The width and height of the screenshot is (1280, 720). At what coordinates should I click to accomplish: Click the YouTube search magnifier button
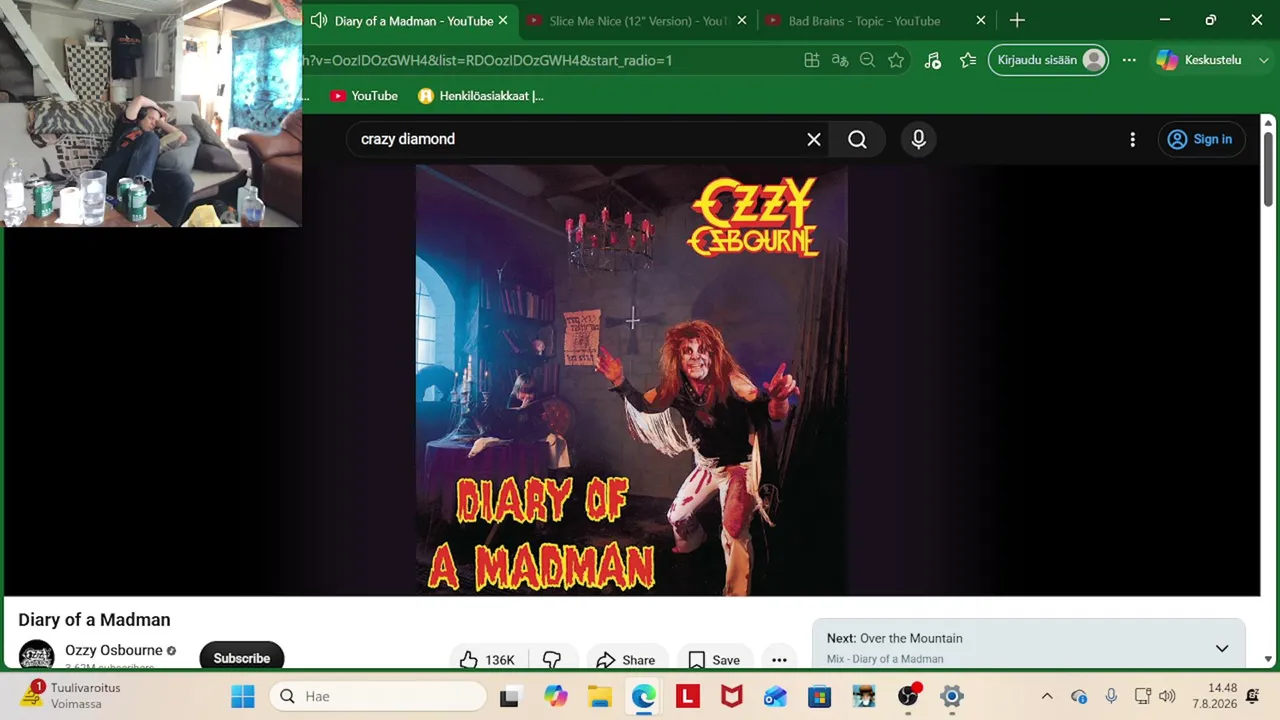(857, 139)
